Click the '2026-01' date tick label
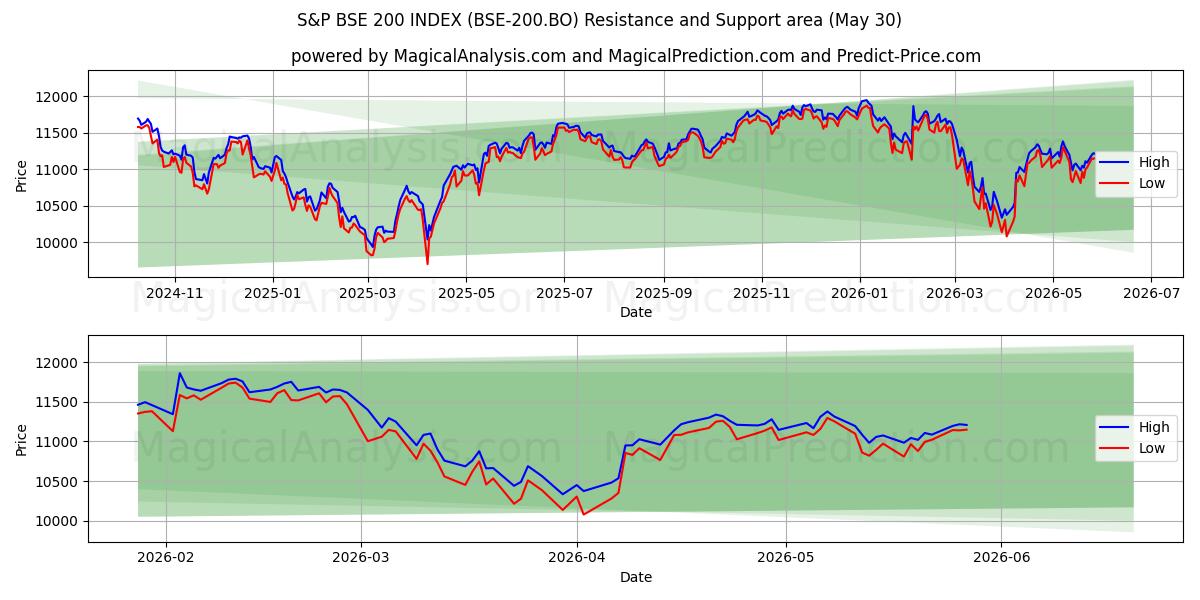Image resolution: width=1200 pixels, height=600 pixels. coord(860,293)
